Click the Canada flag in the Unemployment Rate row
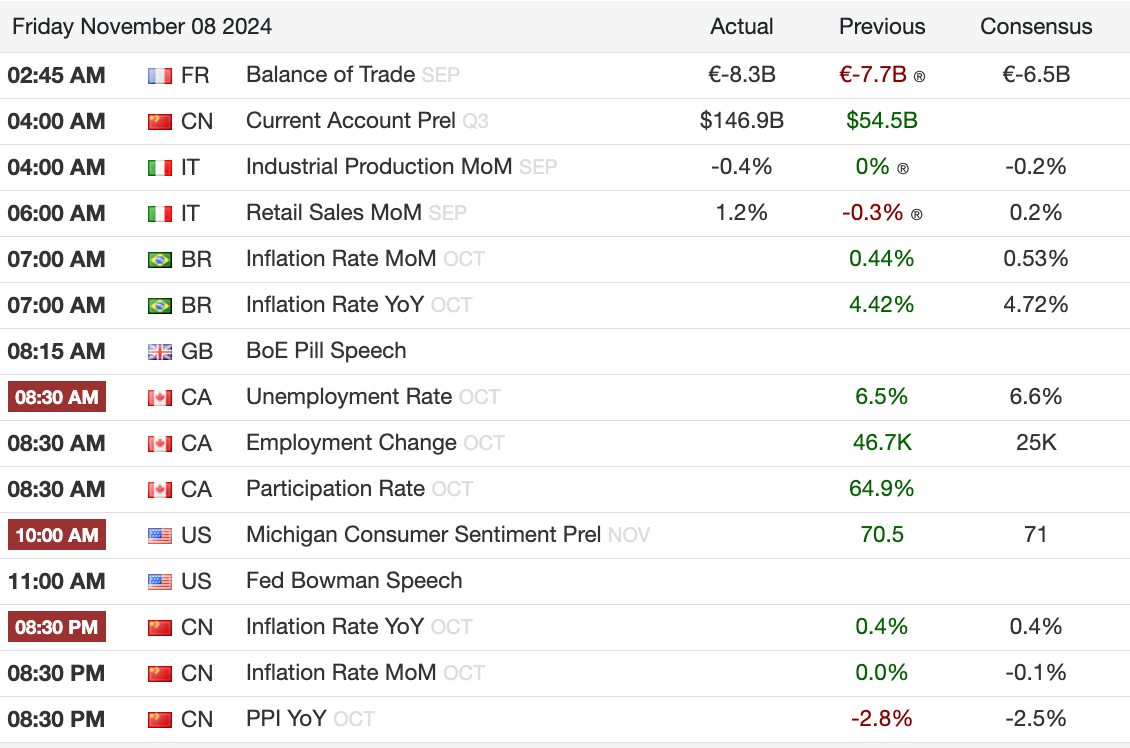The image size is (1130, 748). click(x=159, y=397)
